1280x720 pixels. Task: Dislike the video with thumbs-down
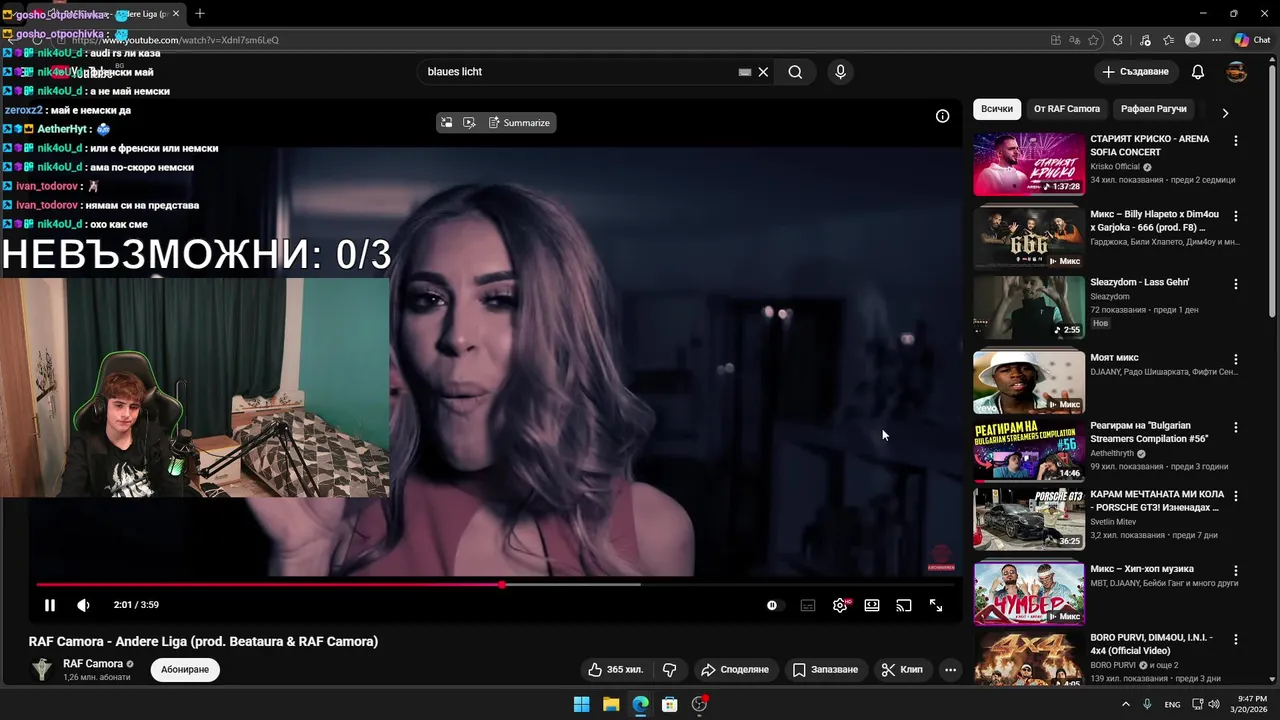(x=670, y=669)
